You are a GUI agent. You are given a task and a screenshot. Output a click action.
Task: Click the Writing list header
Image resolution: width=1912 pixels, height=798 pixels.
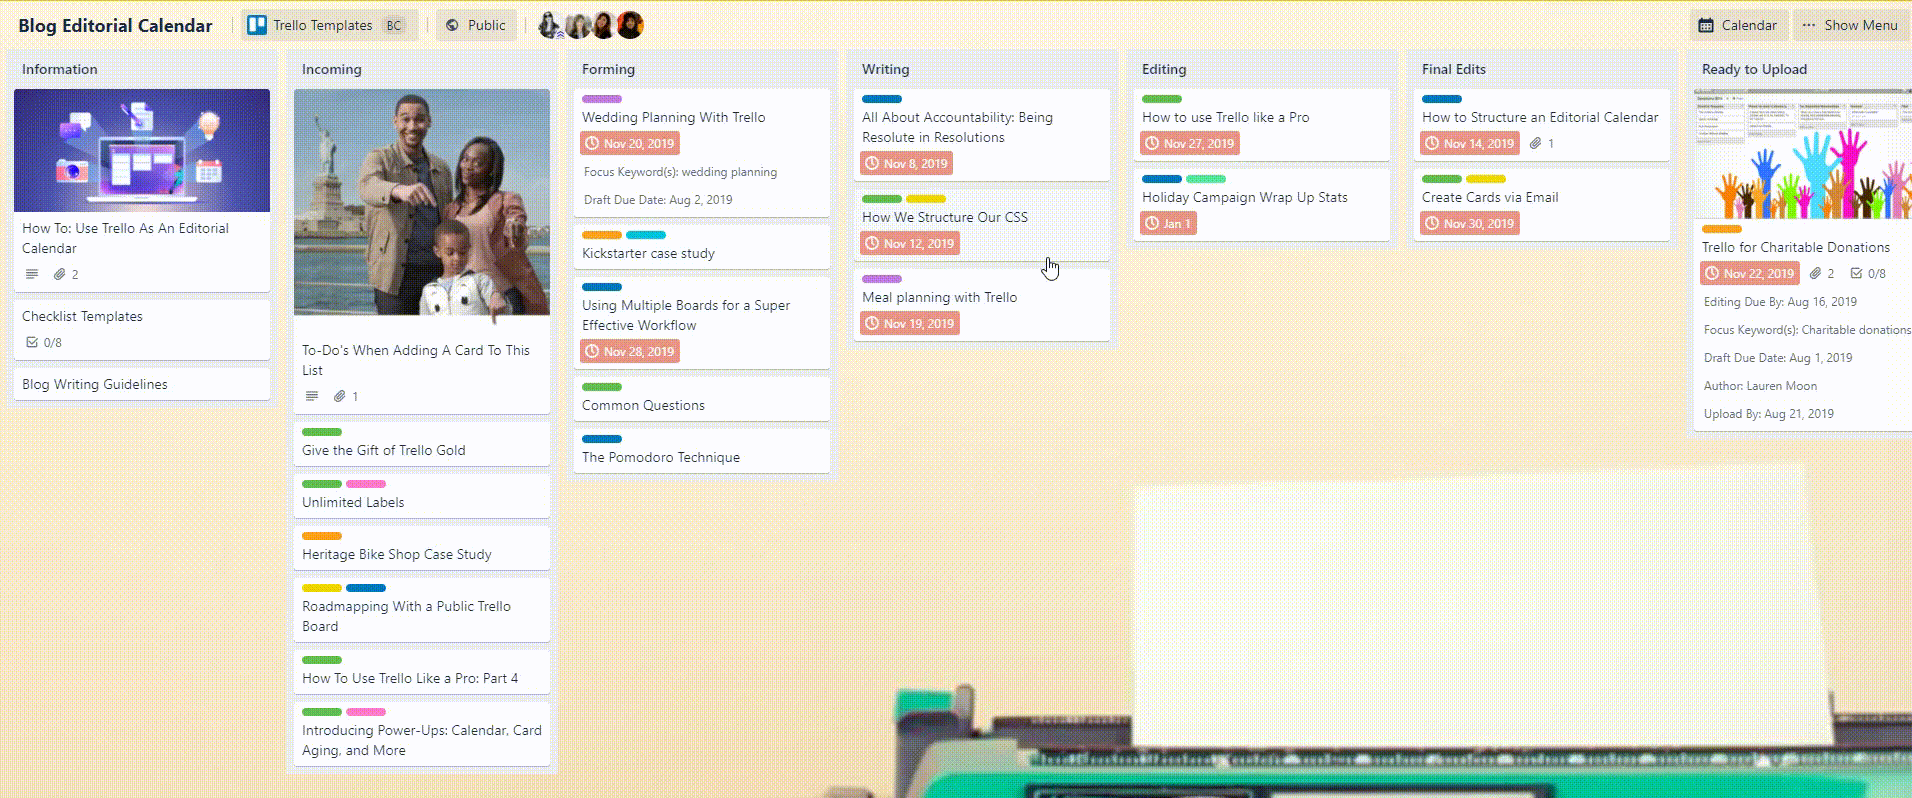point(886,69)
